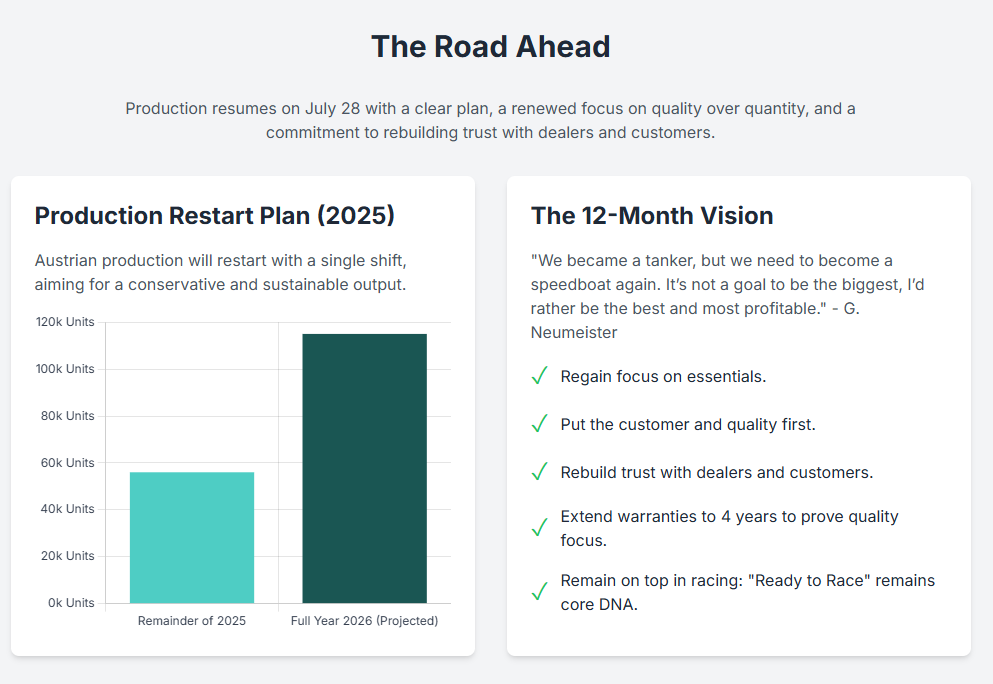
Task: Click the "120k Units" y-axis label
Action: coord(64,322)
